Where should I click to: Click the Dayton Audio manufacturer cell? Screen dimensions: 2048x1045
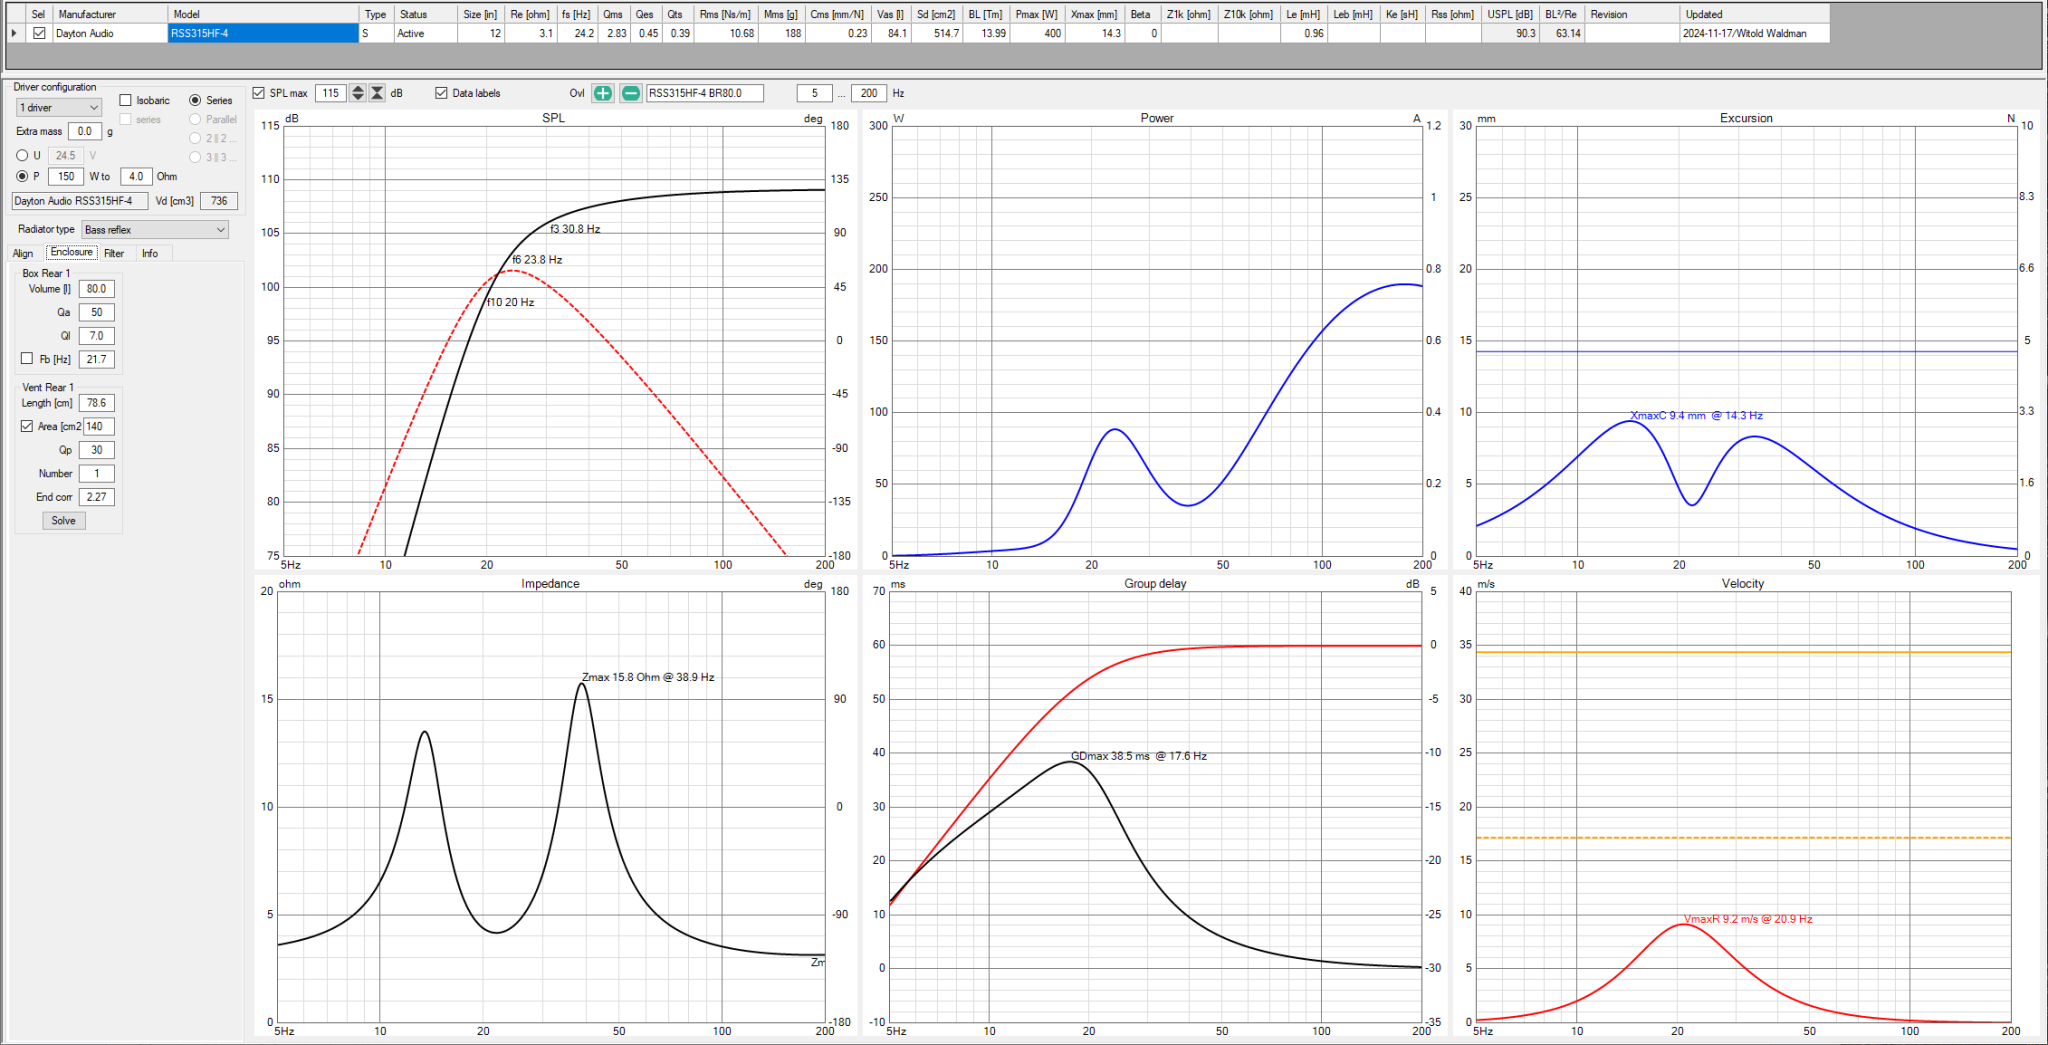coord(110,33)
